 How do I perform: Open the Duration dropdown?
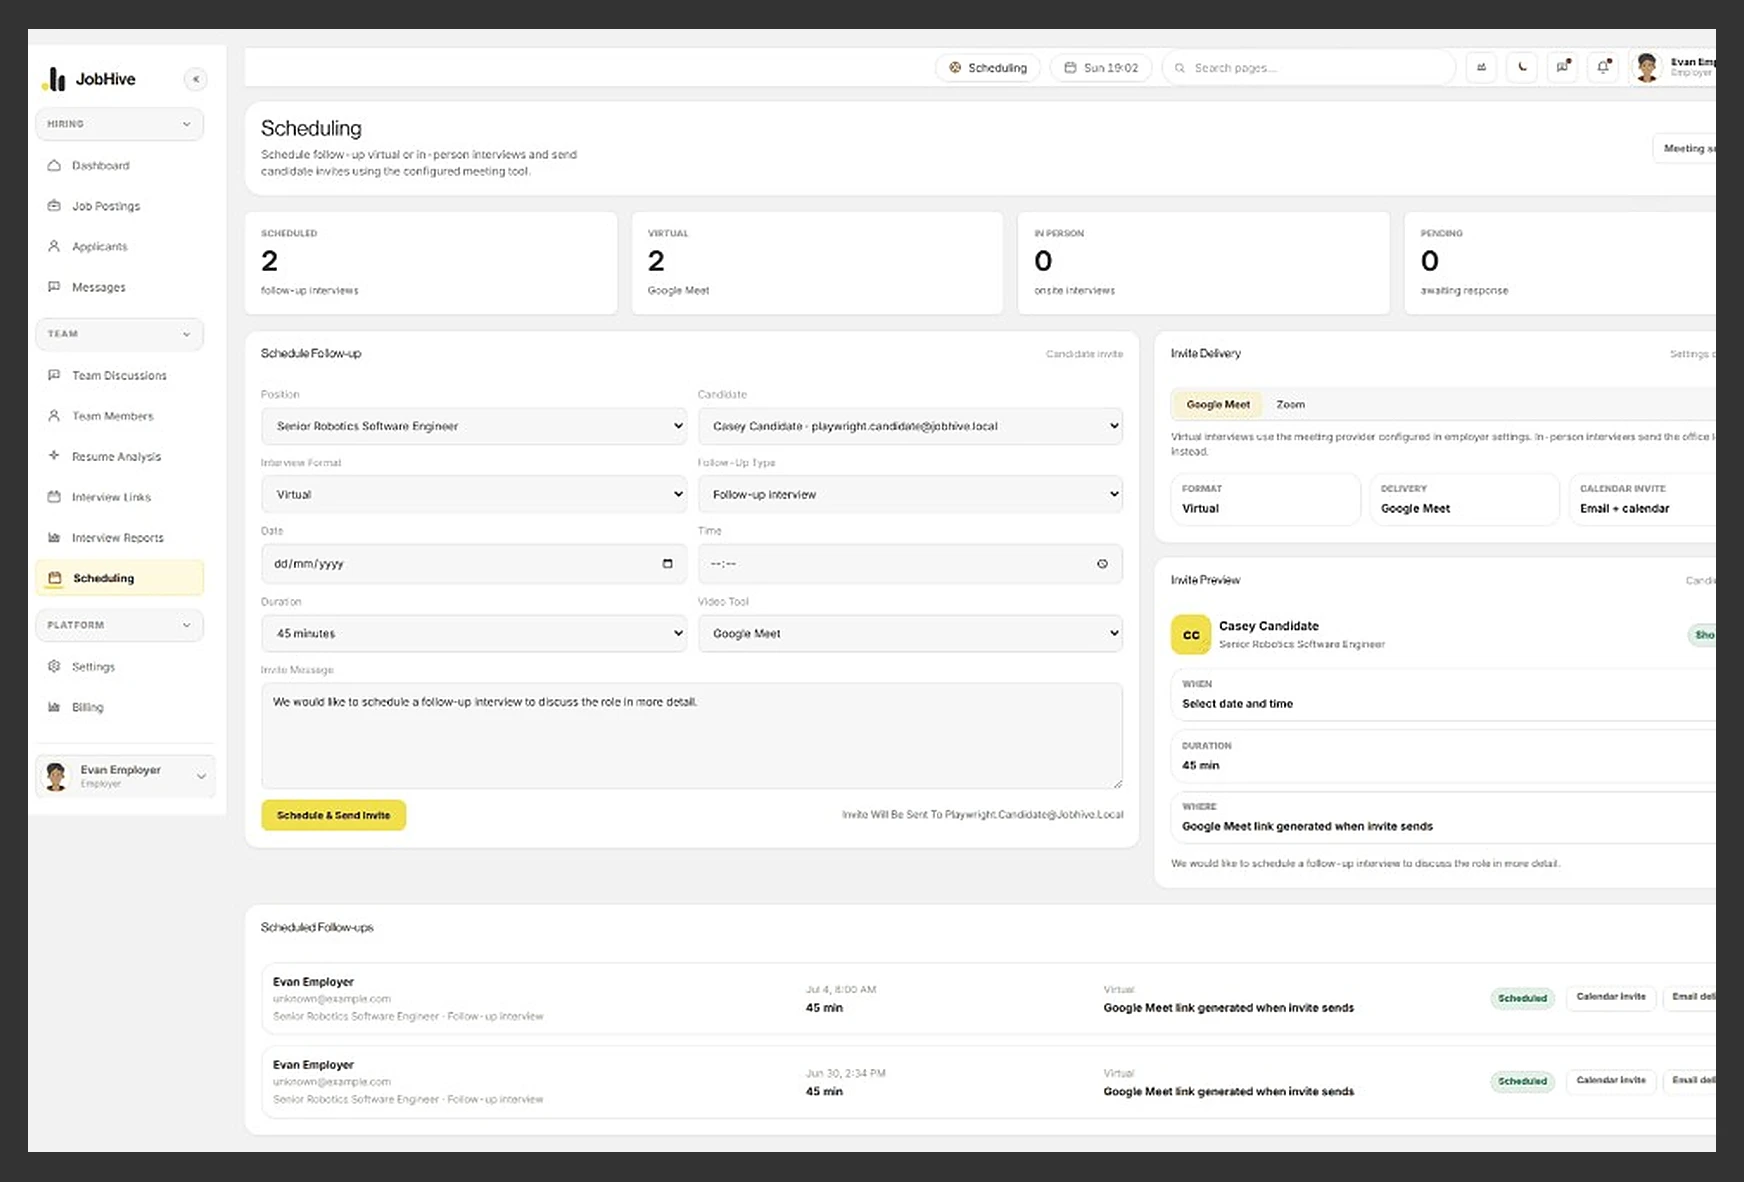point(474,633)
